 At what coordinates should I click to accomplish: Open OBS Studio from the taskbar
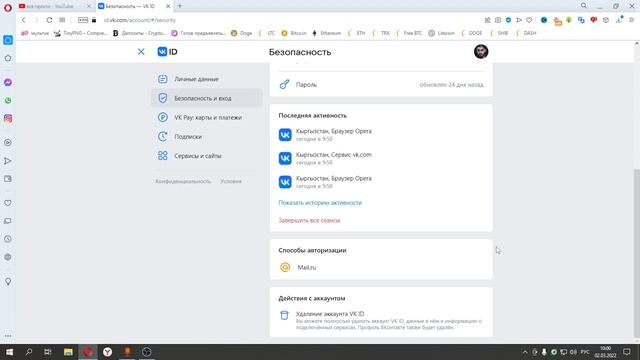[x=147, y=352]
